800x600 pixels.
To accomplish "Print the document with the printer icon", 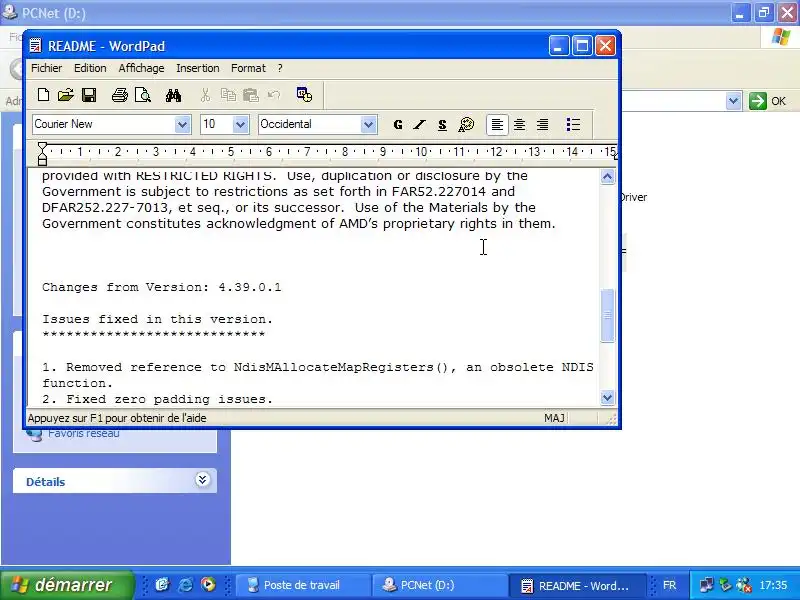I will [x=120, y=95].
